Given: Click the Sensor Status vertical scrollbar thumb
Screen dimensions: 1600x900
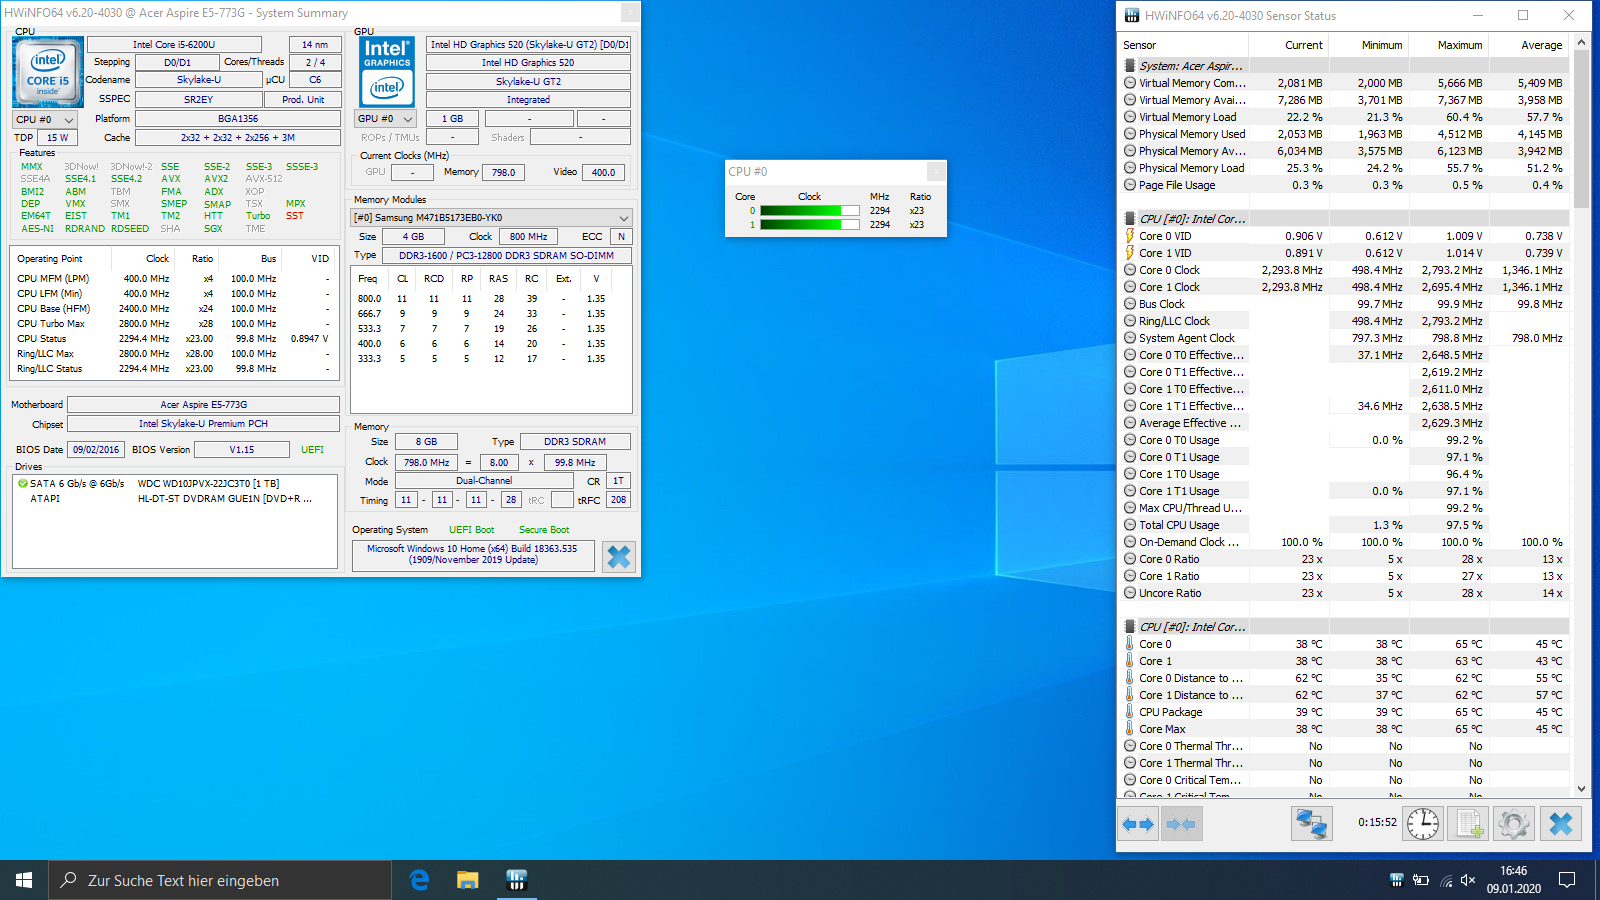Looking at the screenshot, I should point(1582,129).
